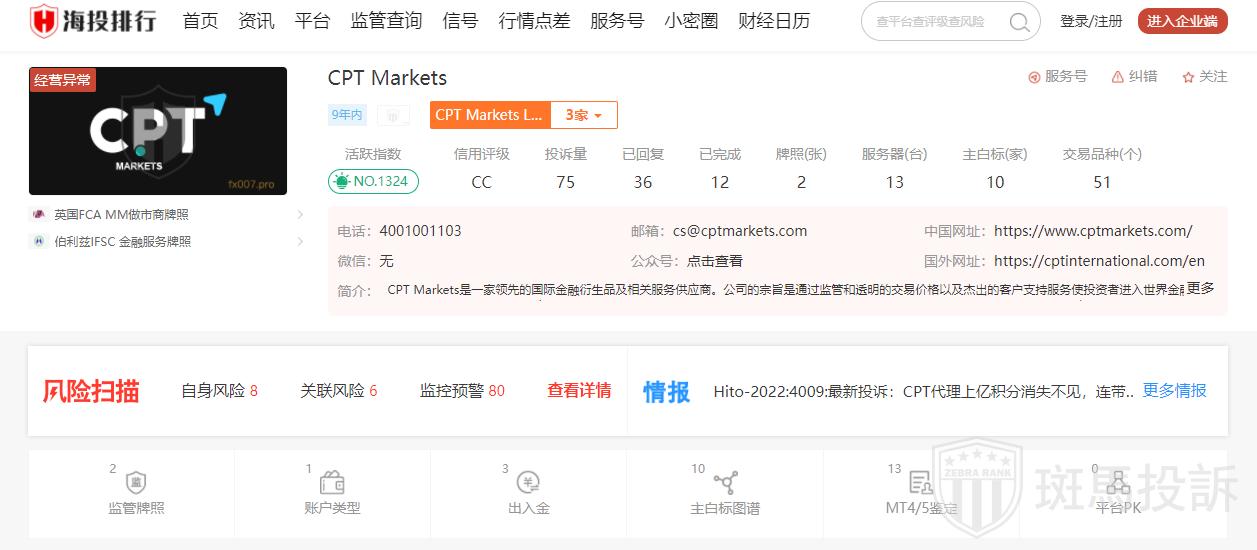Screen dimensions: 1257x550
Task: Click the search magnifier icon
Action: click(1019, 22)
